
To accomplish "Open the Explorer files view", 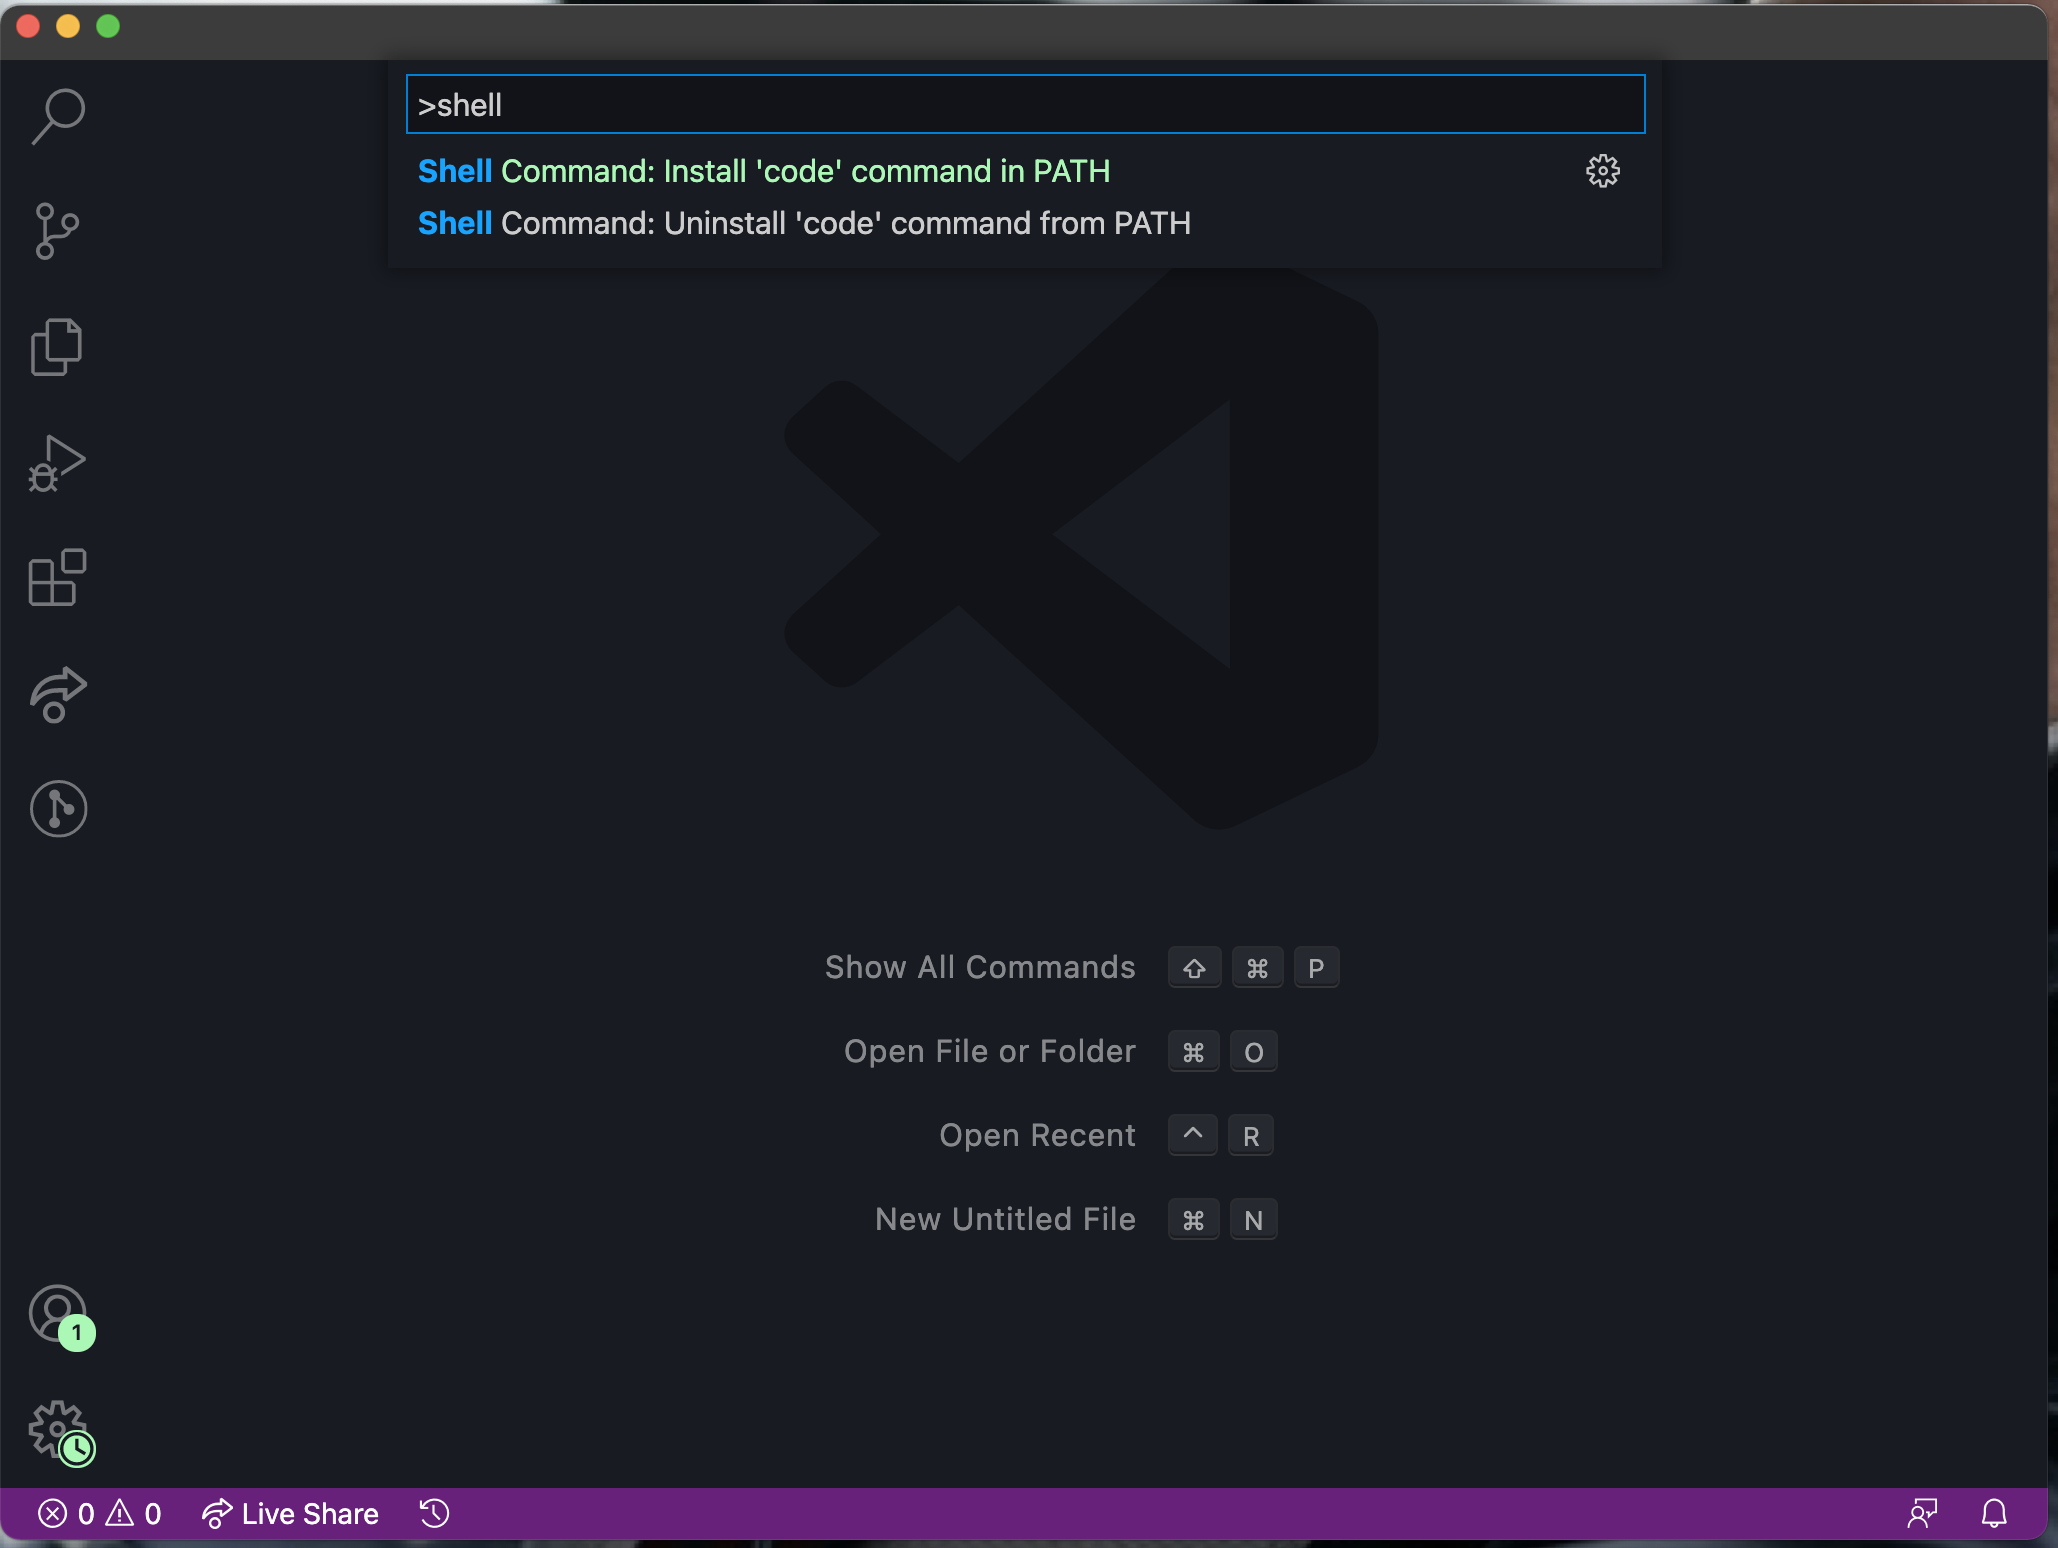I will pos(56,347).
